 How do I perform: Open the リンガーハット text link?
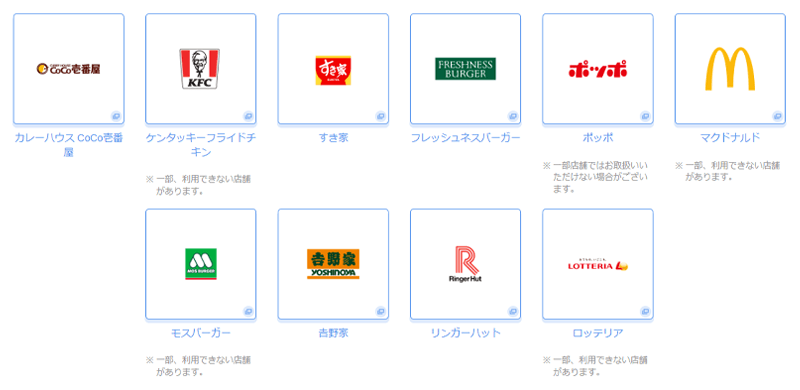click(465, 333)
